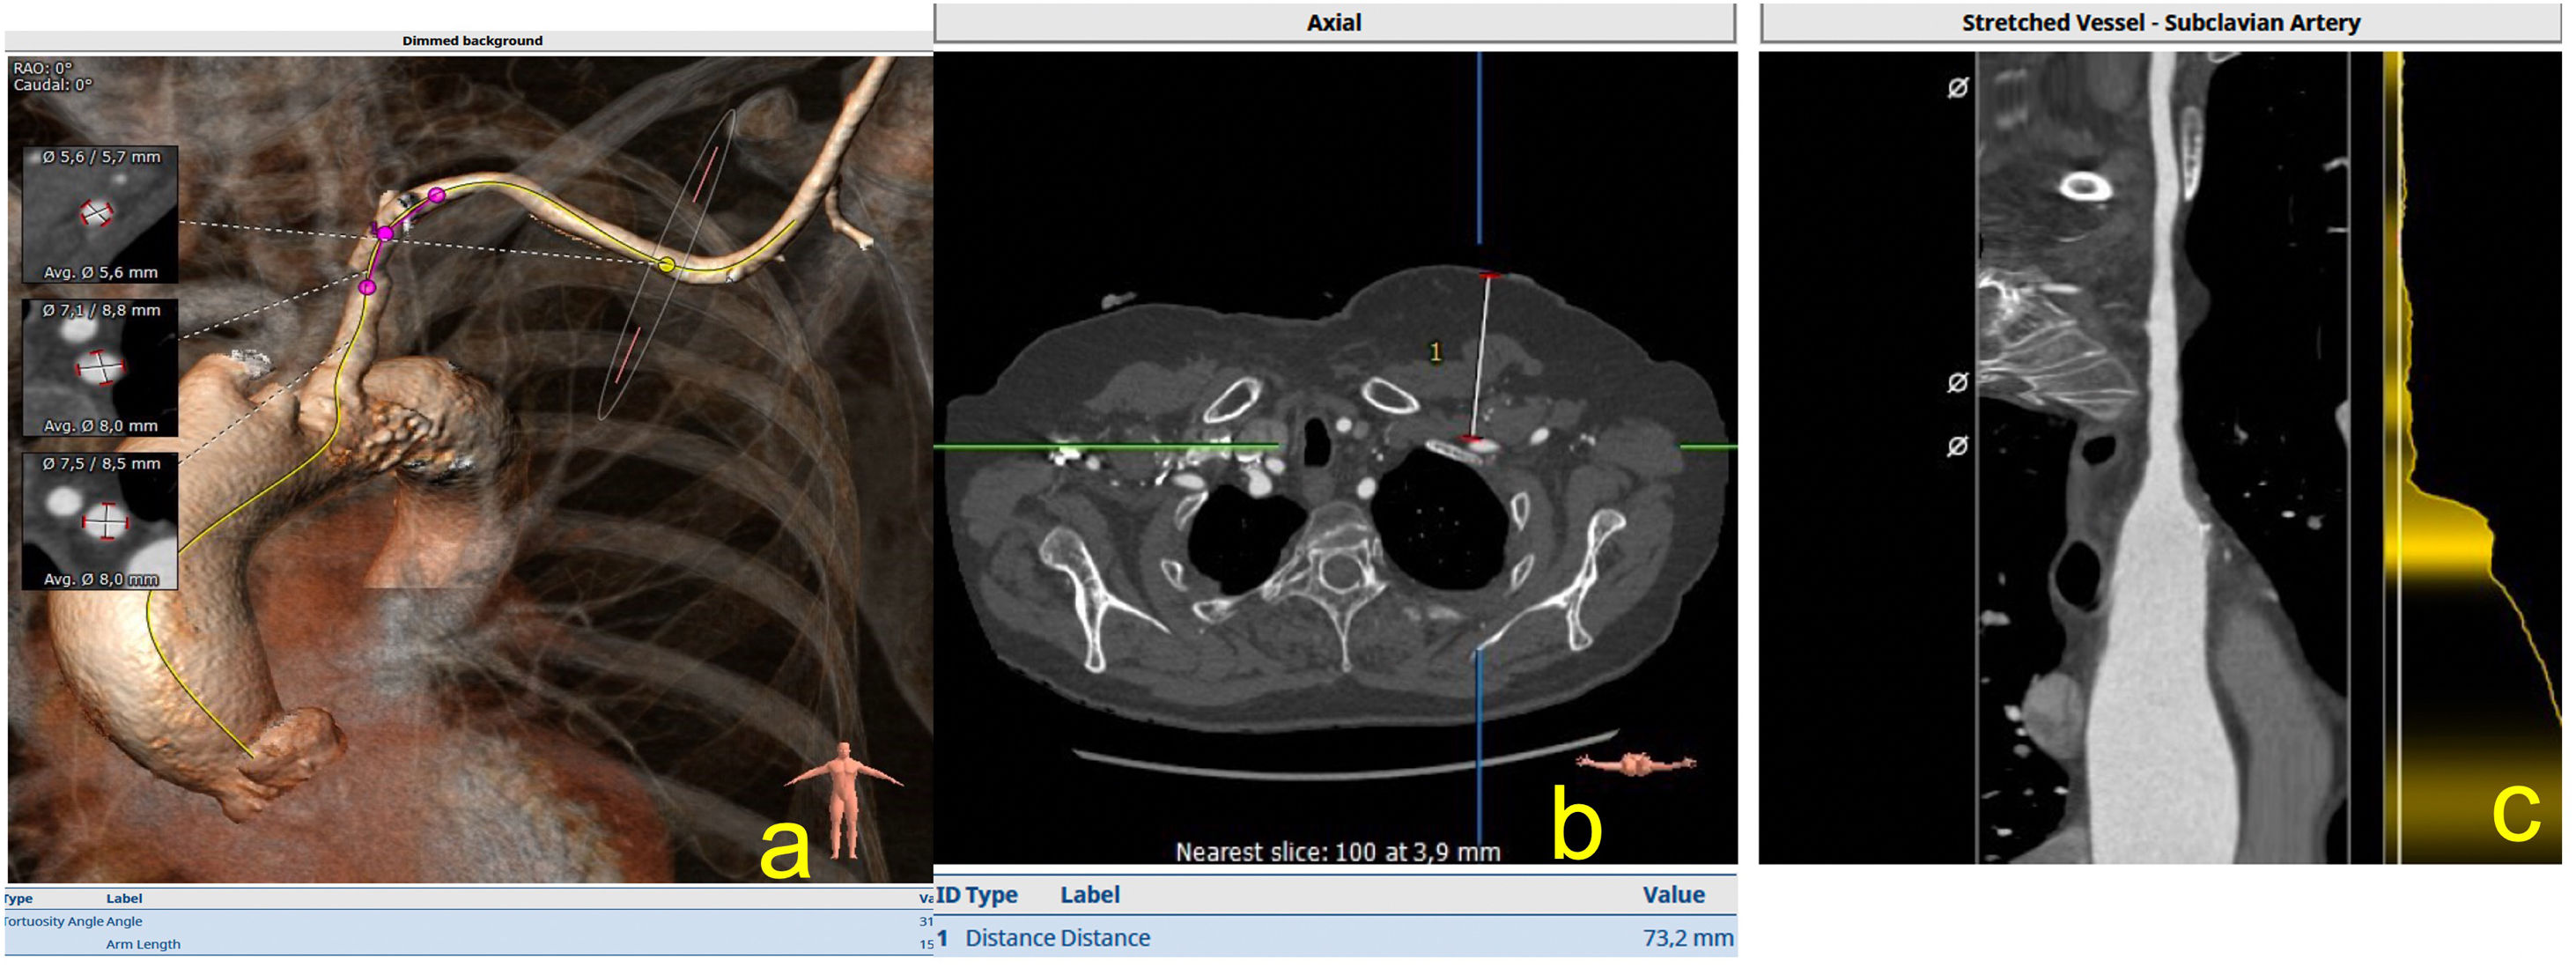The image size is (2576, 967).
Task: Click the Value column header in Axial table
Action: click(1672, 895)
